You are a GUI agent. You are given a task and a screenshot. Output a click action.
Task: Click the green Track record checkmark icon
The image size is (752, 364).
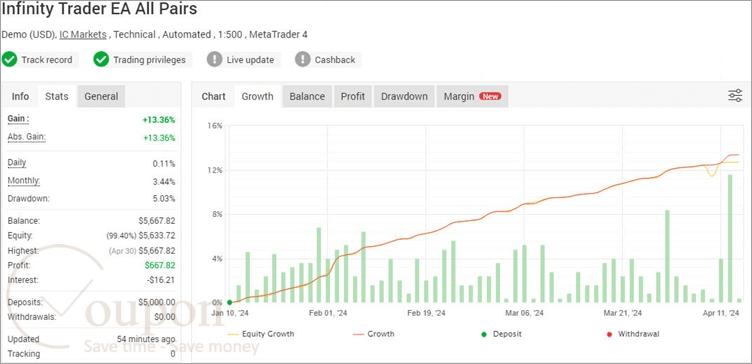coord(9,60)
